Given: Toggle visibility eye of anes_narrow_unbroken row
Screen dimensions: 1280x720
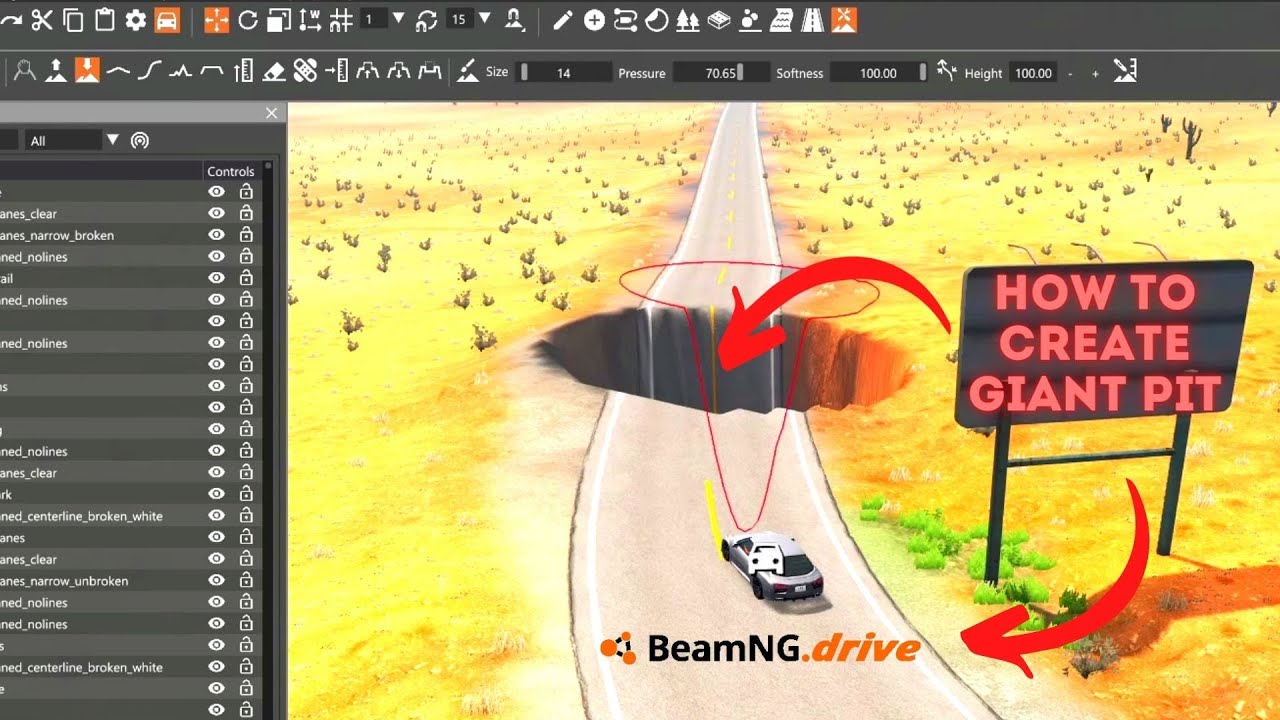Looking at the screenshot, I should (x=216, y=581).
